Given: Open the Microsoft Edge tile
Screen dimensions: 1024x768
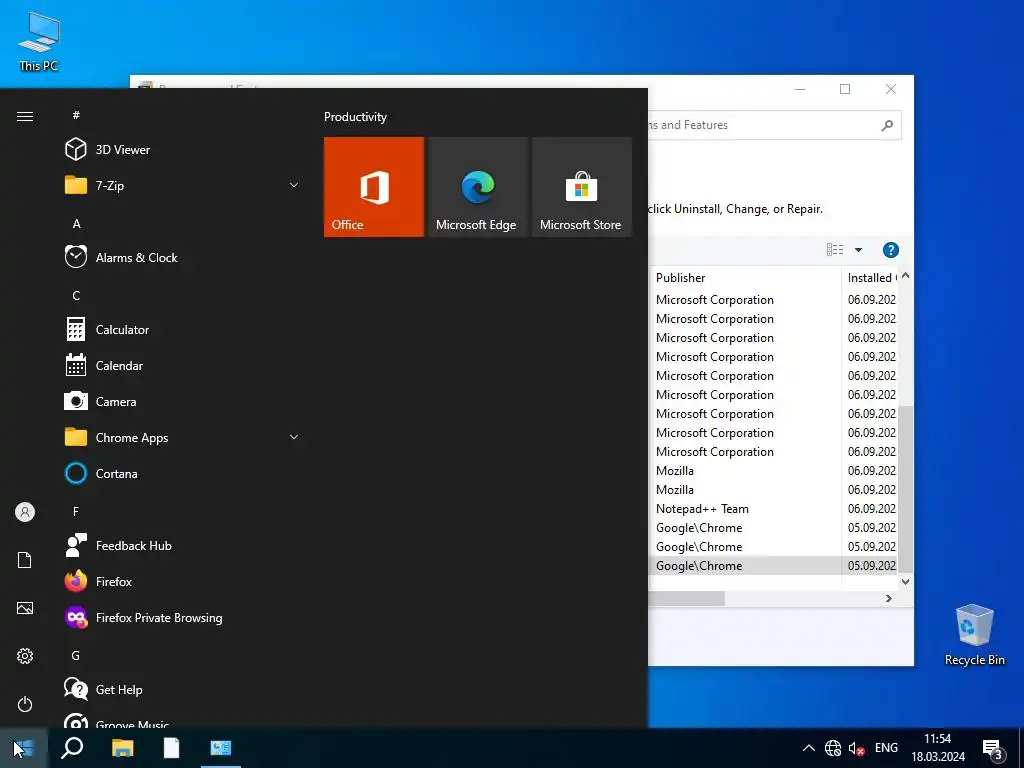Looking at the screenshot, I should pyautogui.click(x=477, y=187).
